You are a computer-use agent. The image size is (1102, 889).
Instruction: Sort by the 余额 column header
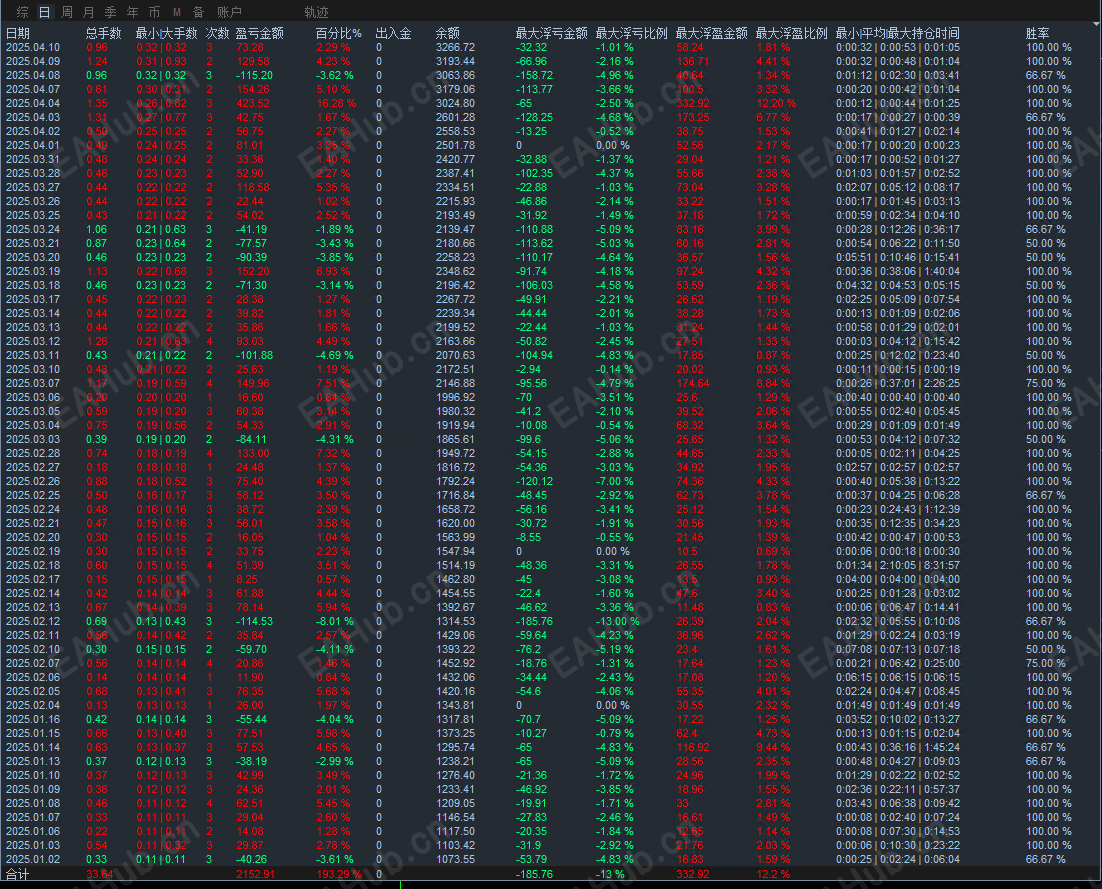[448, 33]
